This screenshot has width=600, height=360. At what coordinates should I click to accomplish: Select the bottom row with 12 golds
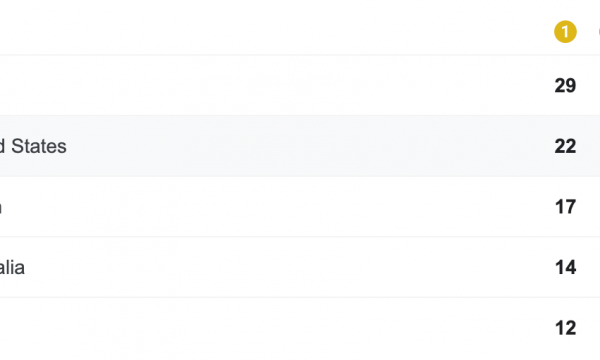tap(300, 329)
